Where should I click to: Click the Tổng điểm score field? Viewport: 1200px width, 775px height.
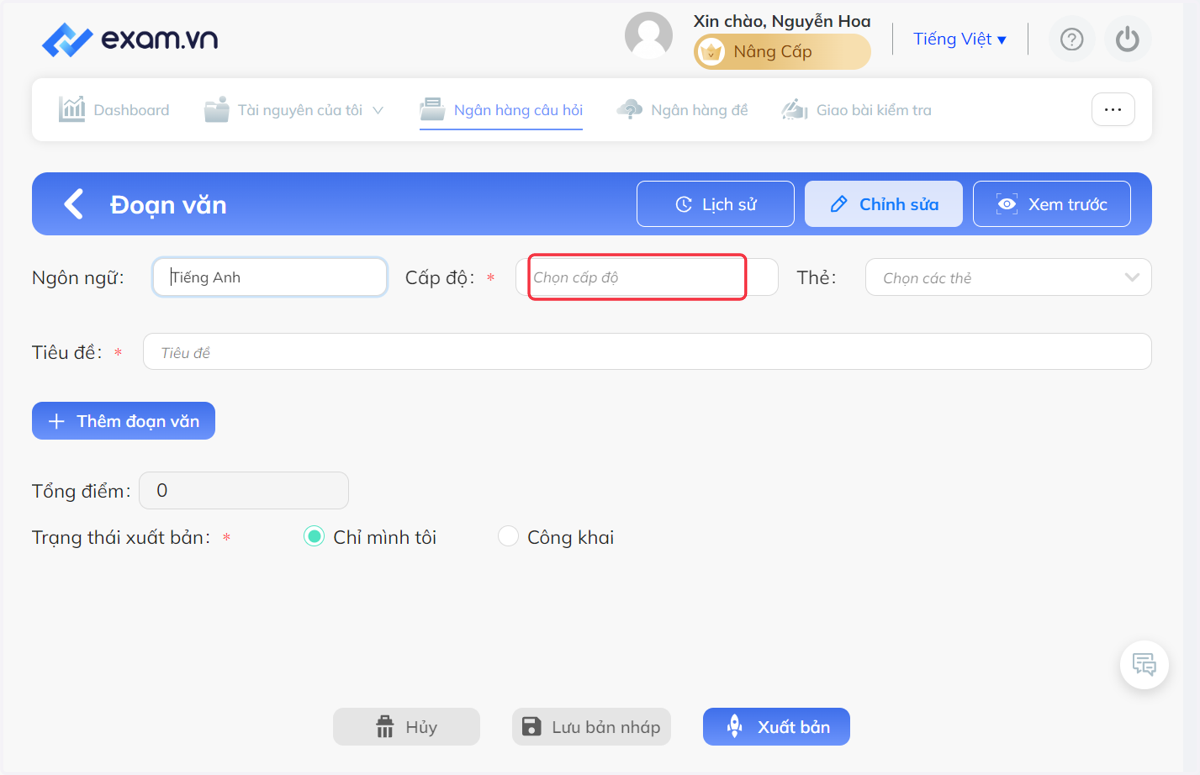(x=244, y=491)
